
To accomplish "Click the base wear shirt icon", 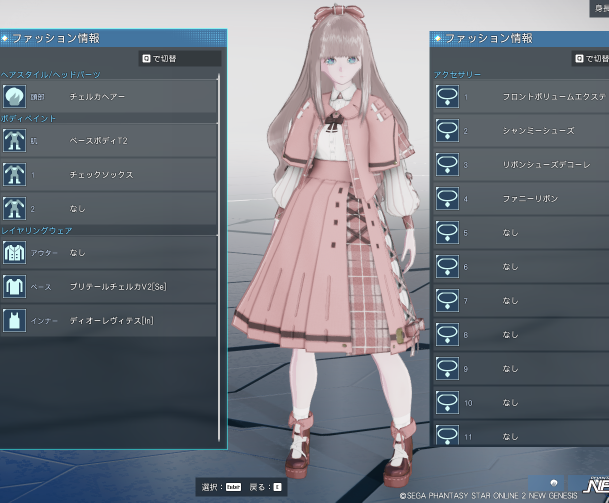I will (14, 287).
